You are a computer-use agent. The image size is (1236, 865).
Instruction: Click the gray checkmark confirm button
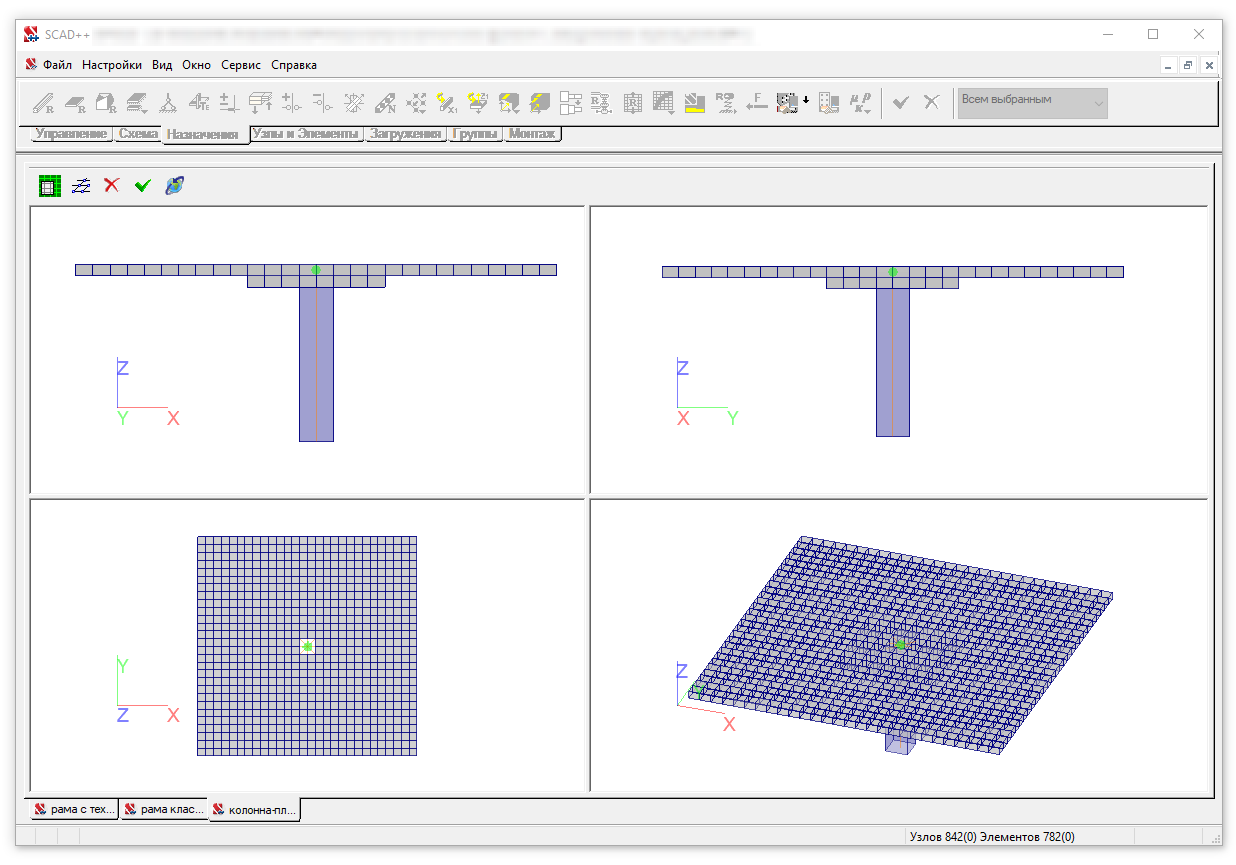901,102
